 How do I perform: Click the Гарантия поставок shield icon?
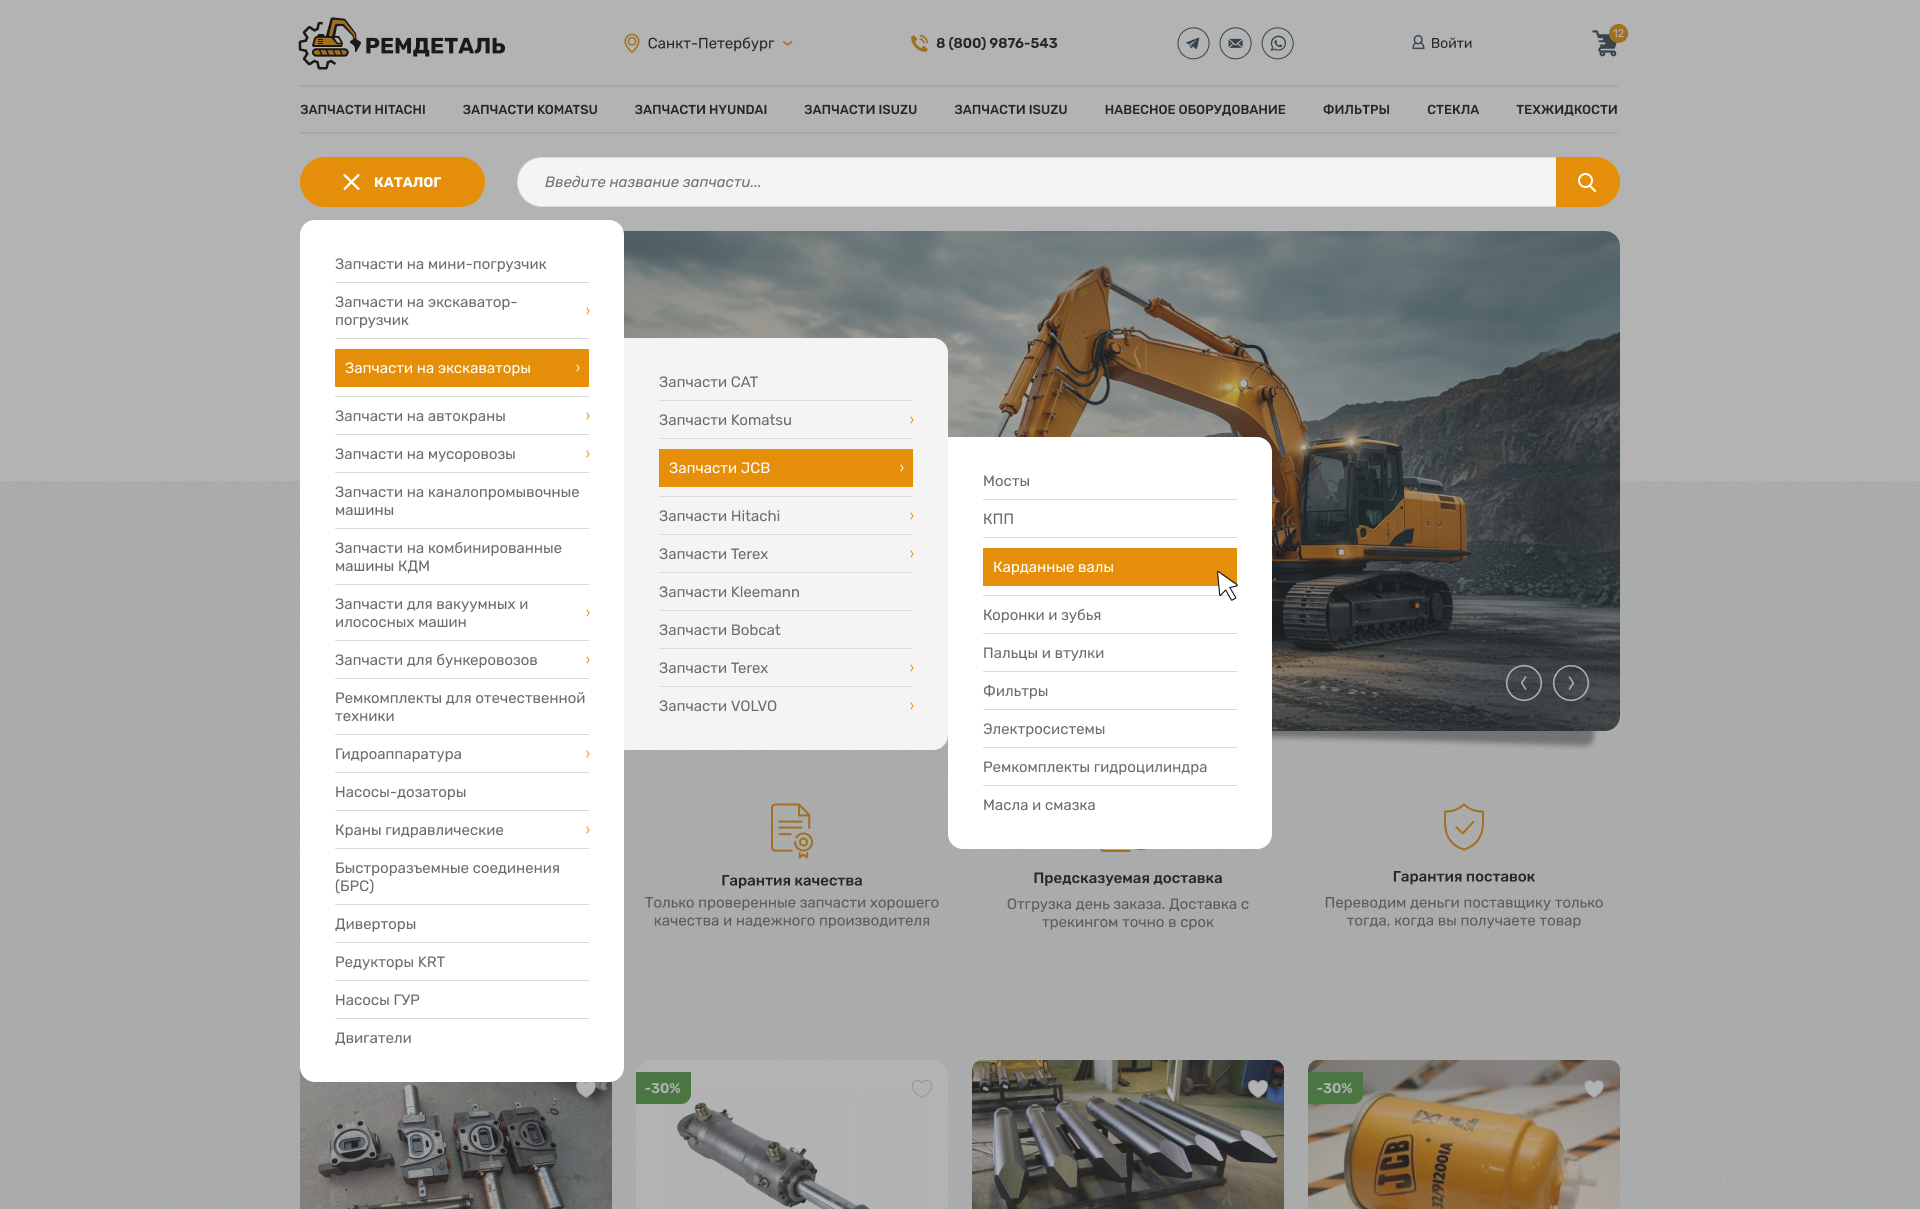[1463, 827]
